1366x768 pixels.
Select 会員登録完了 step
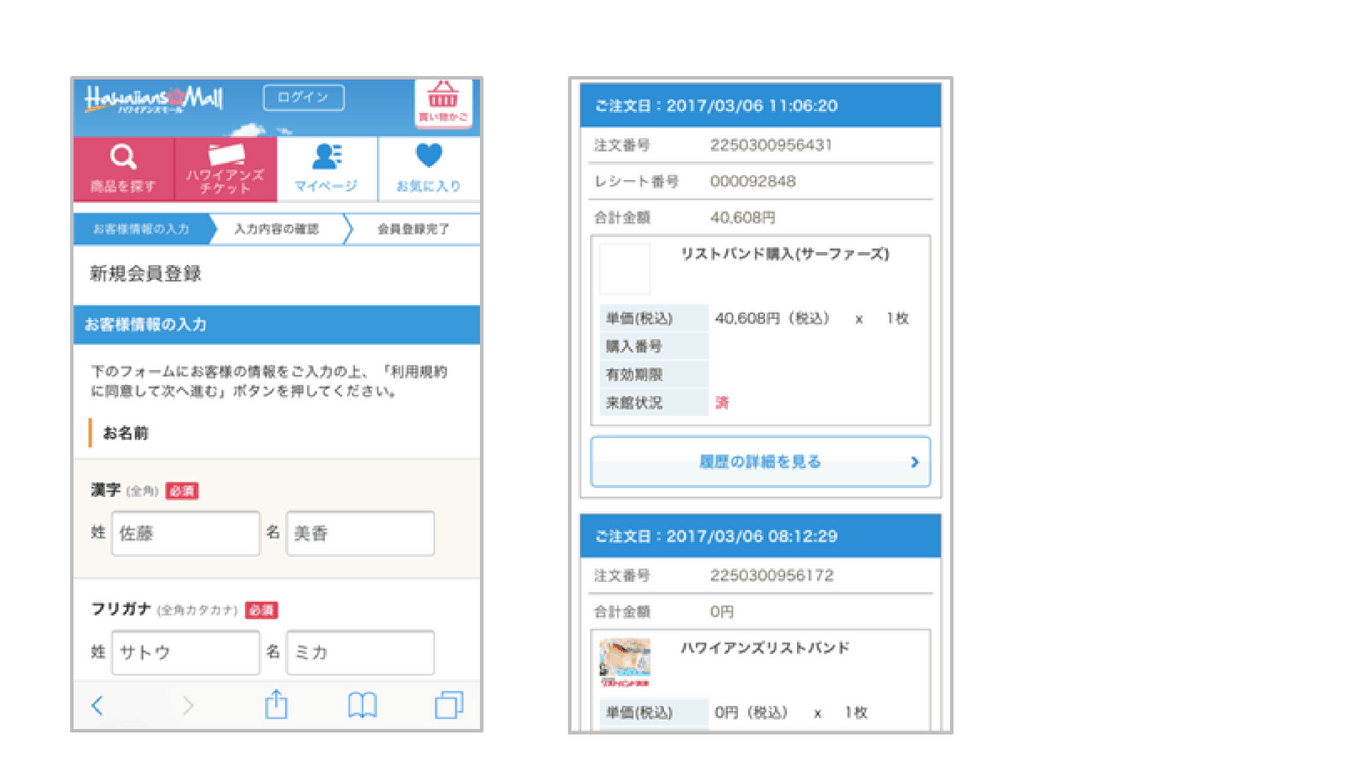[x=413, y=229]
